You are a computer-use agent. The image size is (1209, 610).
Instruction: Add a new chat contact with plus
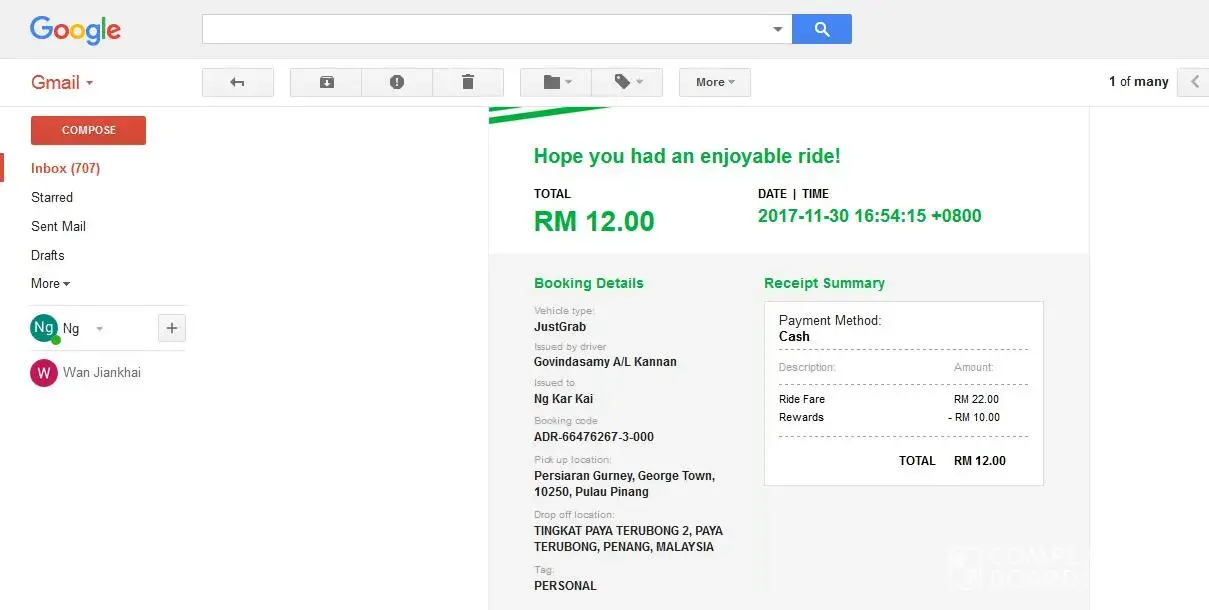click(x=171, y=328)
